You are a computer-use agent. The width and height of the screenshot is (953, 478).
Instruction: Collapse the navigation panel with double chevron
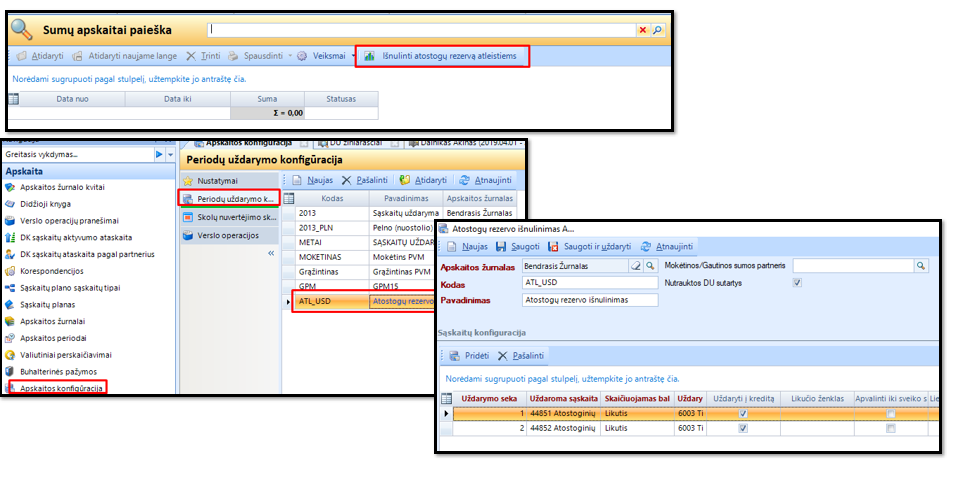click(269, 253)
